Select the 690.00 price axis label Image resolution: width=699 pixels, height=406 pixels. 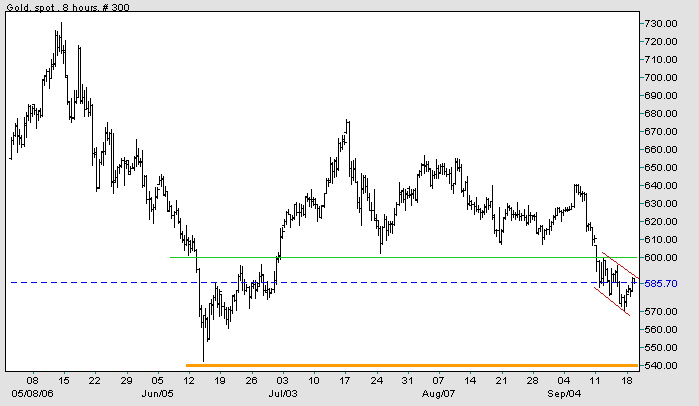click(661, 95)
